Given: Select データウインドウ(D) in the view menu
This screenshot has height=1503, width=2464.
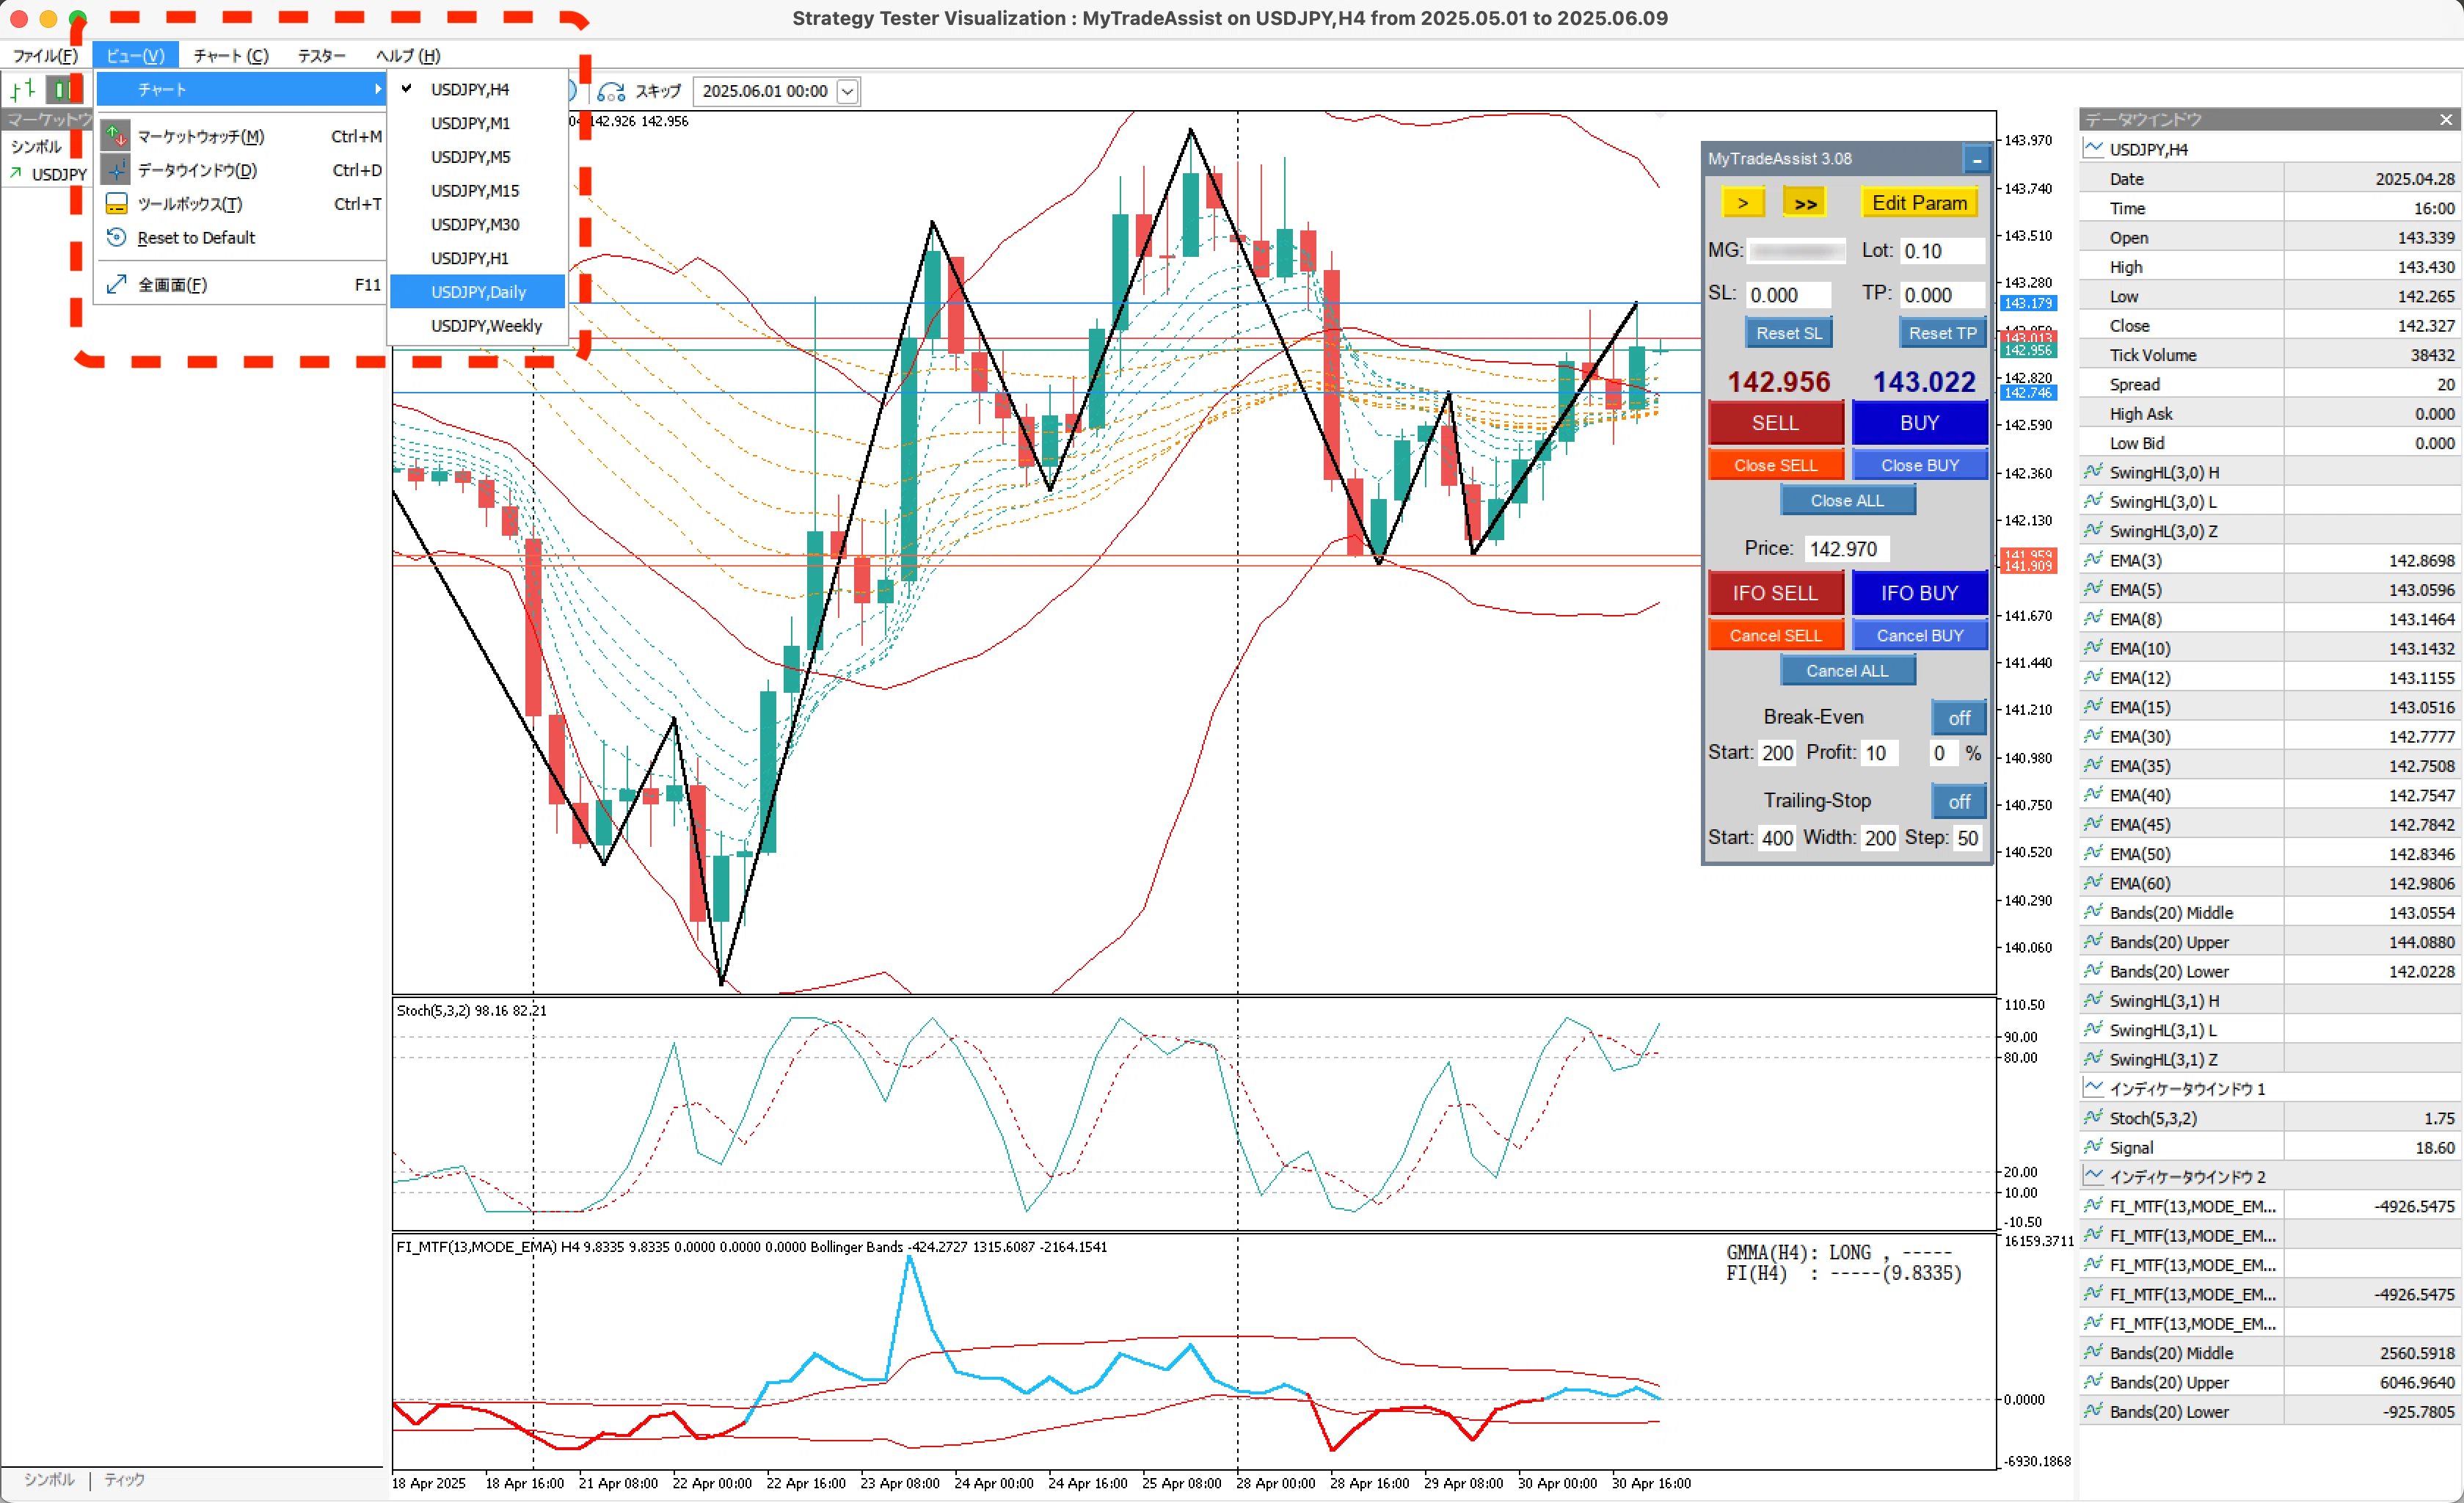Looking at the screenshot, I should [x=241, y=170].
